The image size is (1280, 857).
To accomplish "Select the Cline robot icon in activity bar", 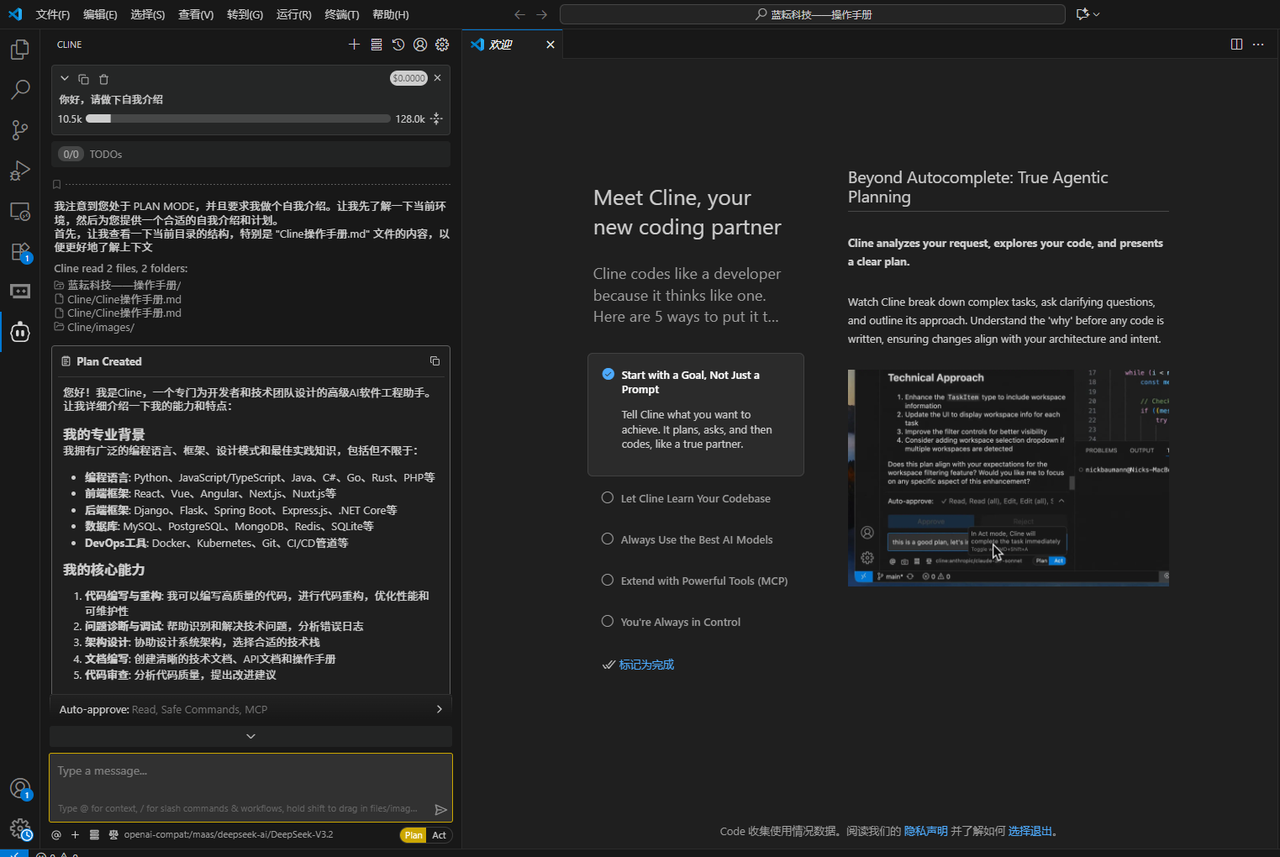I will point(20,332).
